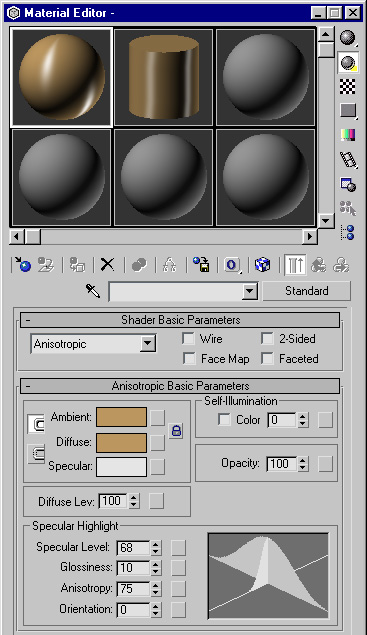Image resolution: width=367 pixels, height=635 pixels.
Task: Open the material name dropdown arrow
Action: (250, 291)
